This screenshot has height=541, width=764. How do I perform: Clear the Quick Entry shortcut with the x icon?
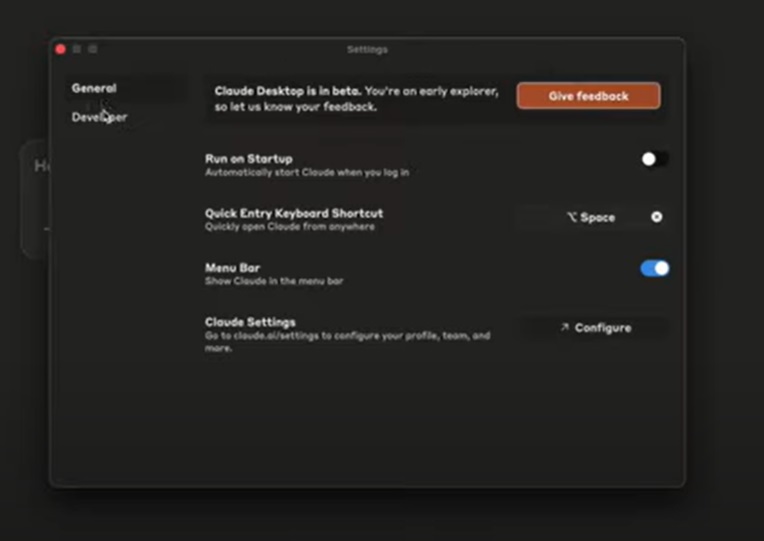[x=656, y=217]
